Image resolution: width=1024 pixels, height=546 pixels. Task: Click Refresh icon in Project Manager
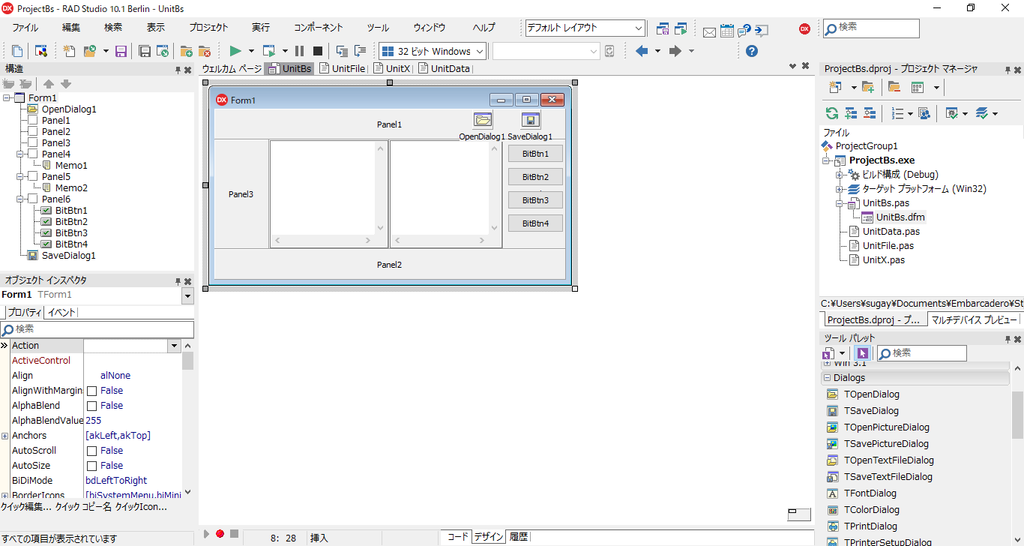[831, 114]
